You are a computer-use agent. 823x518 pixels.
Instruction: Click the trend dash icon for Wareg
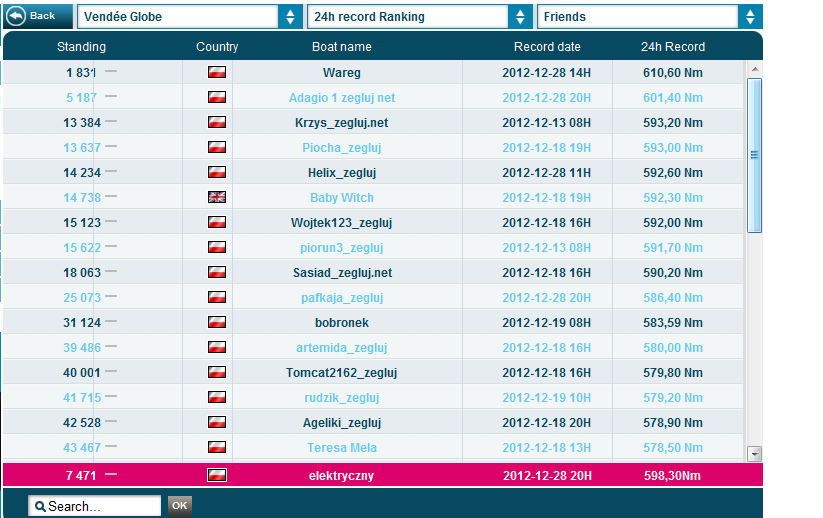click(111, 72)
